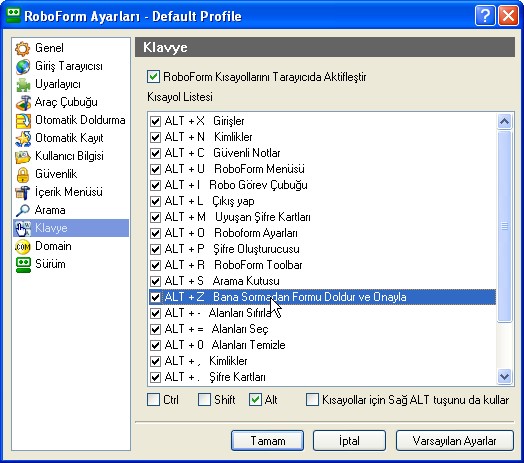Click the list scroll down arrow
The height and width of the screenshot is (463, 524).
504,377
